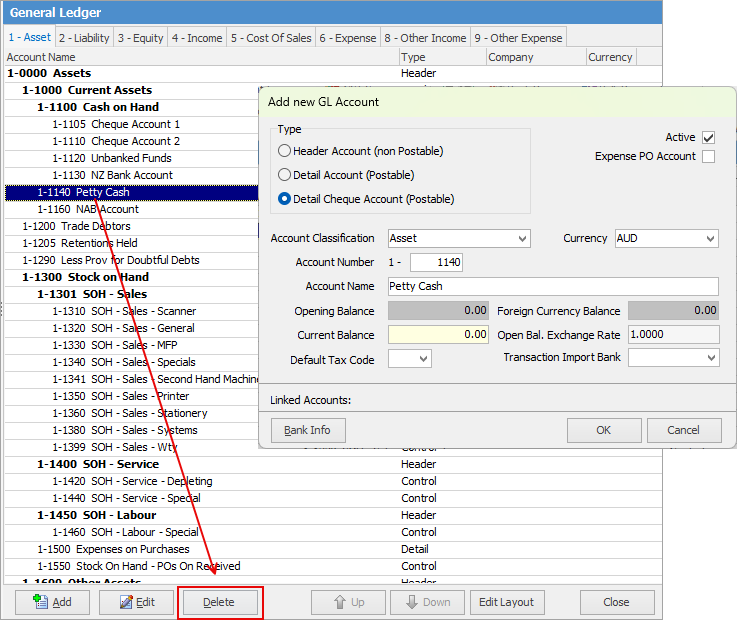This screenshot has height=620, width=737.
Task: Enable the Expense PO Account checkbox
Action: (708, 156)
